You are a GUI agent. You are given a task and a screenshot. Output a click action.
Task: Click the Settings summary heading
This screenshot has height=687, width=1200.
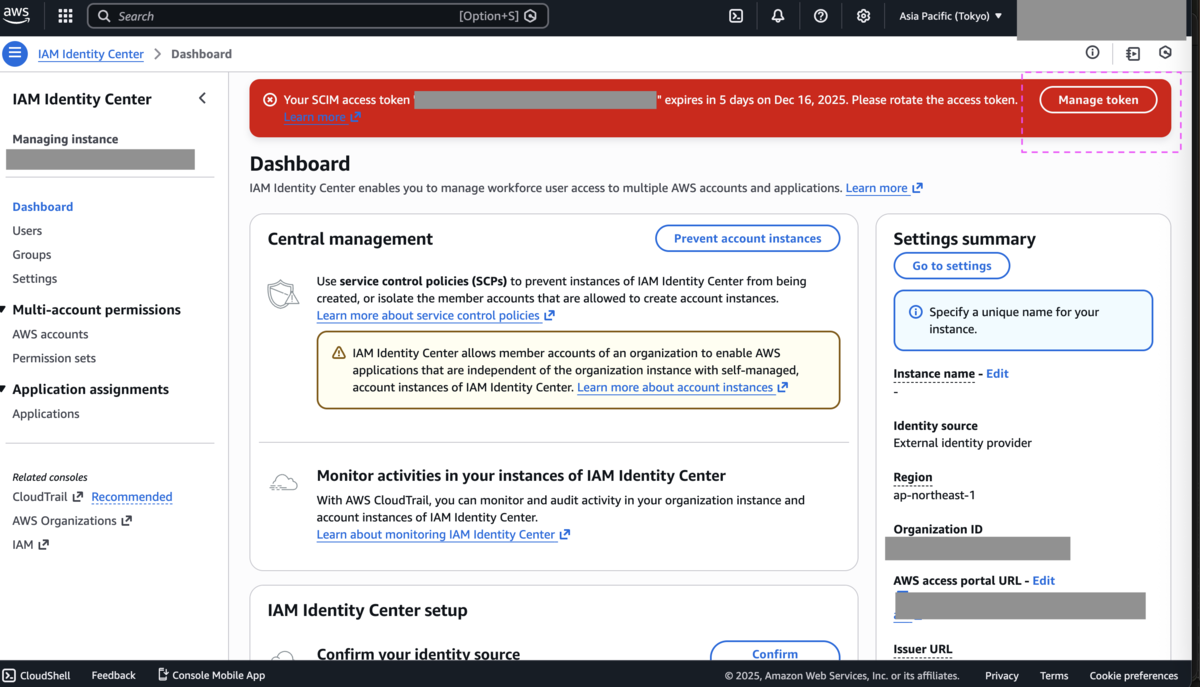coord(964,239)
